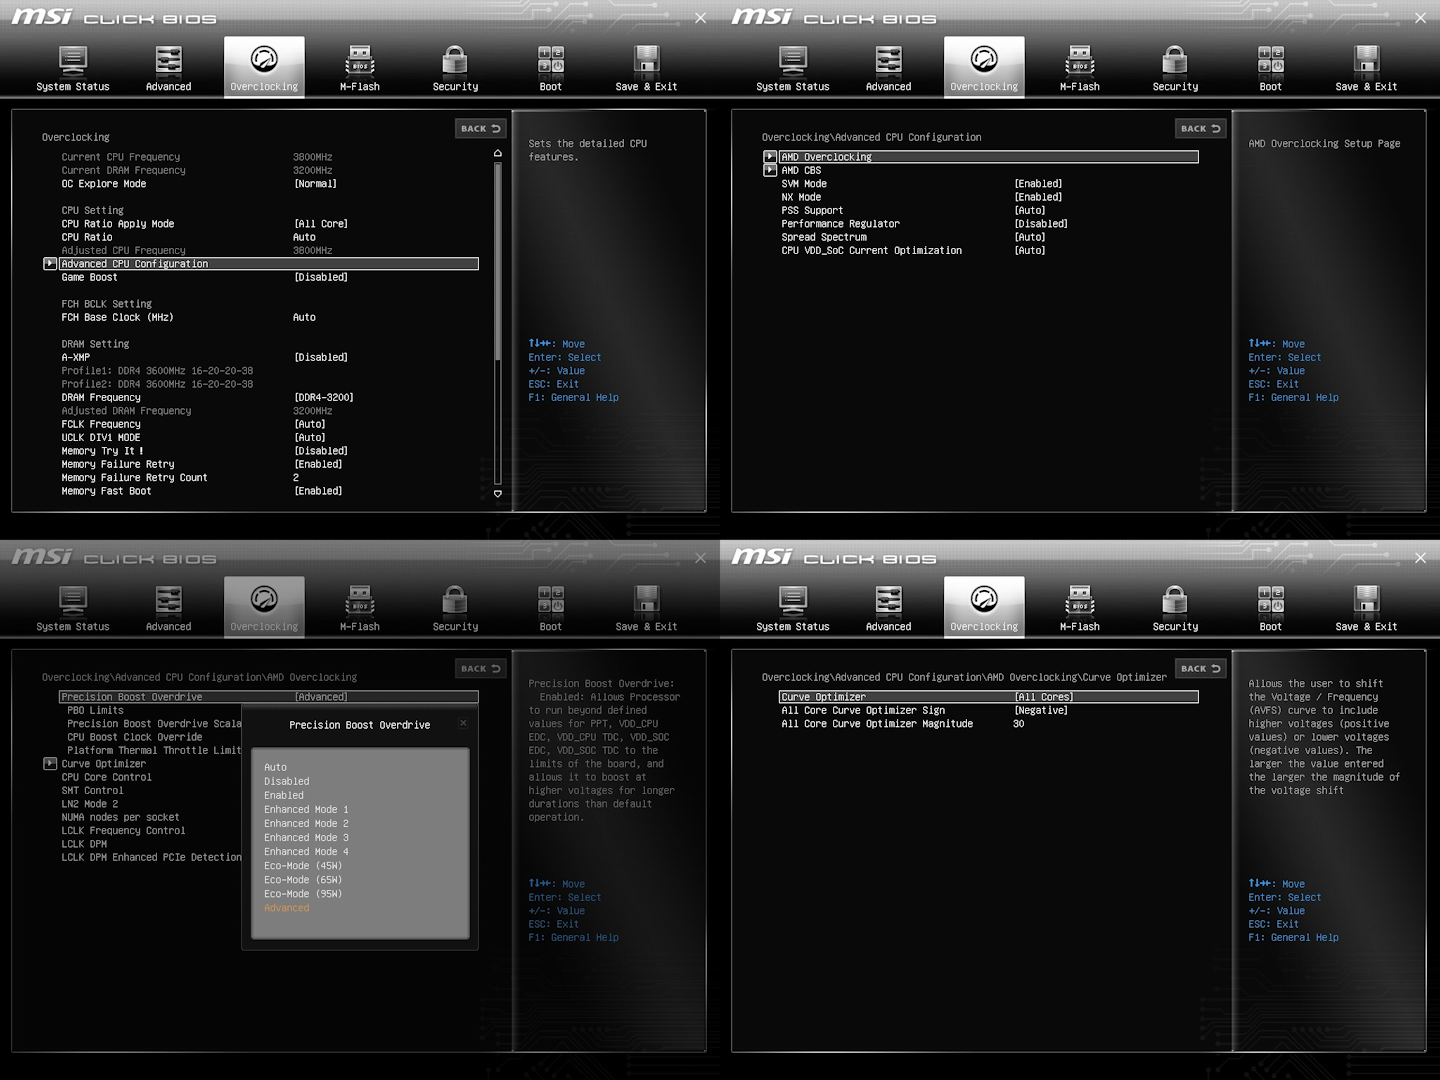
Task: Open OC Explore Mode [Normal] dropdown
Action: tap(316, 184)
